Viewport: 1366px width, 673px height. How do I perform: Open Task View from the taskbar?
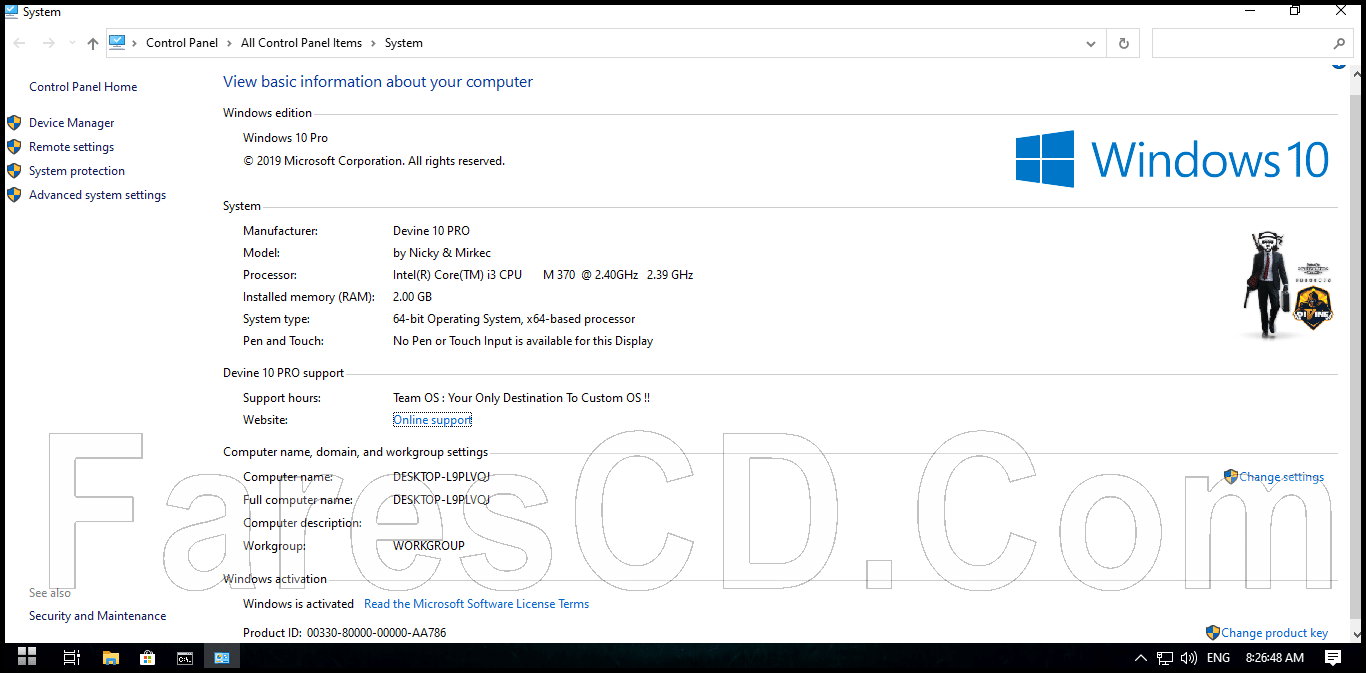[x=71, y=657]
